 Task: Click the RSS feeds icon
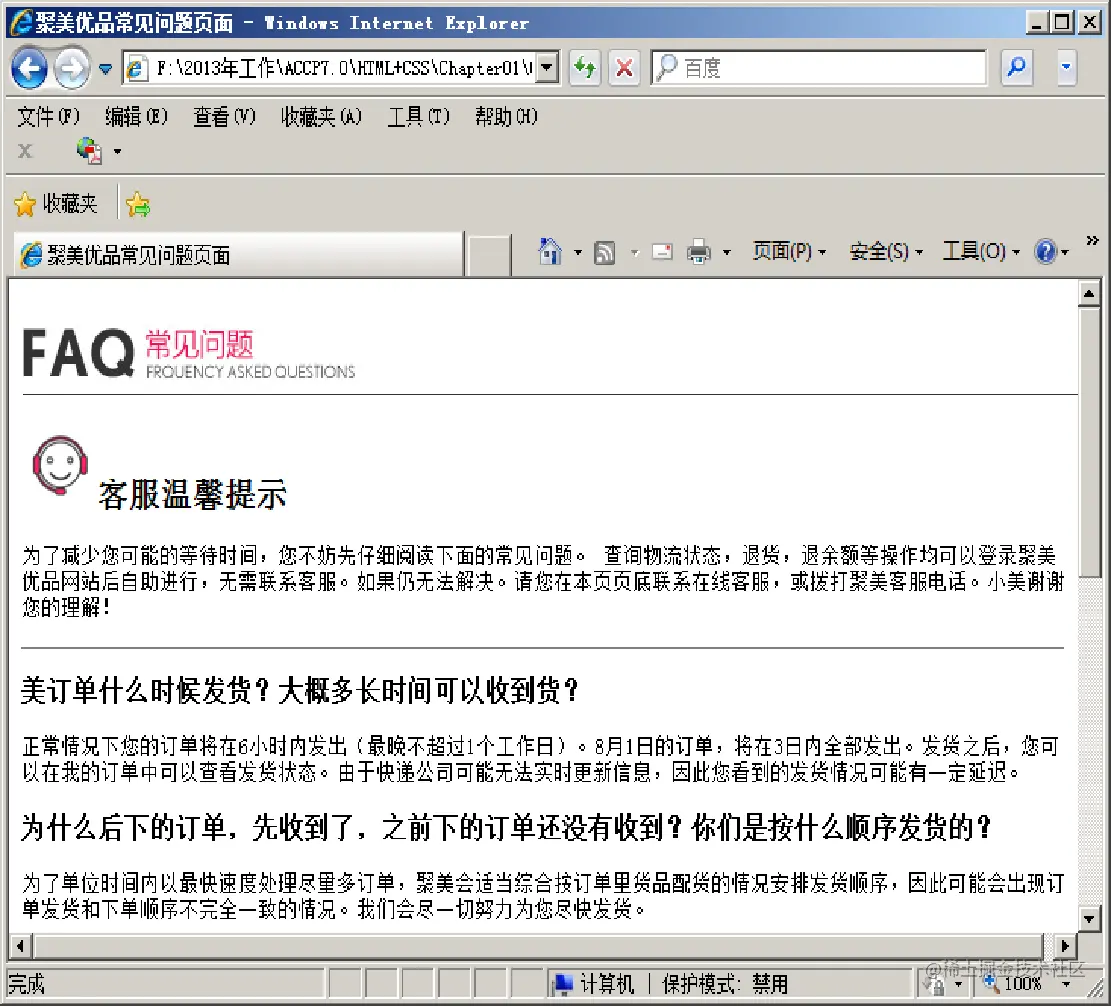(604, 252)
